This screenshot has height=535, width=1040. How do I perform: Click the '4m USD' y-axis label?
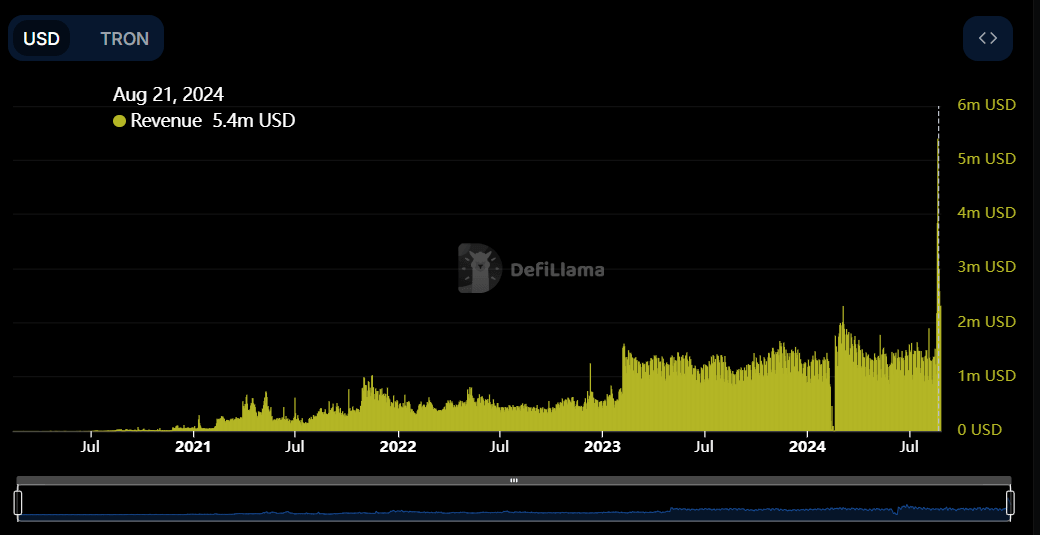986,213
